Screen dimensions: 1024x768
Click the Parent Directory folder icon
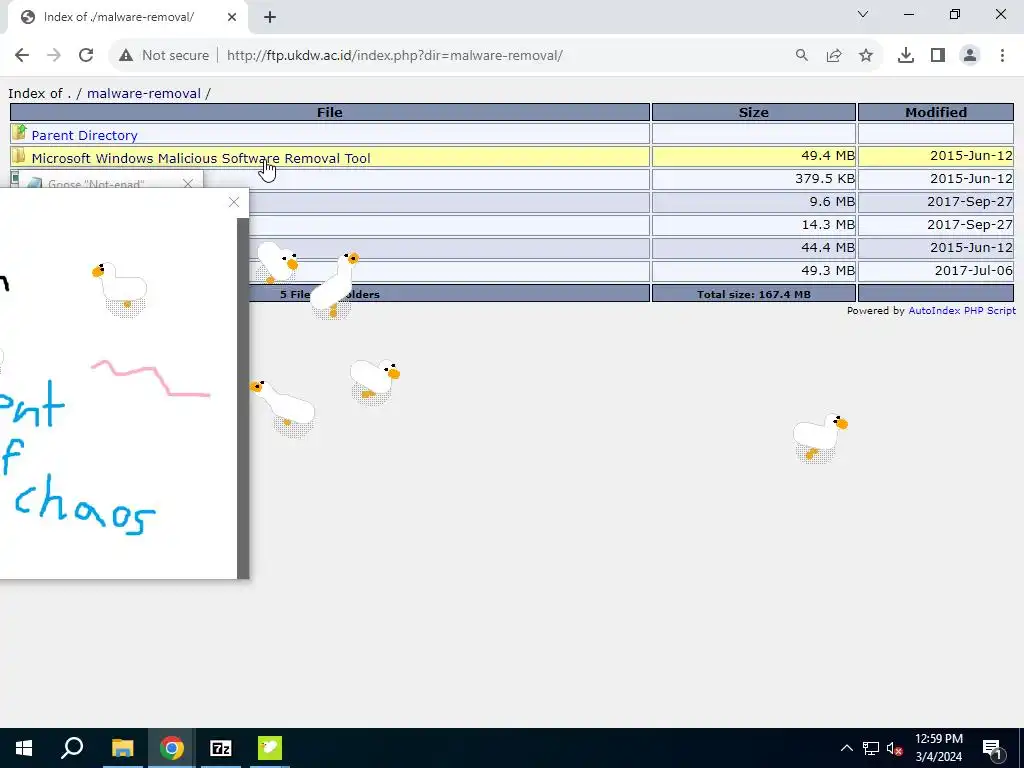click(19, 133)
